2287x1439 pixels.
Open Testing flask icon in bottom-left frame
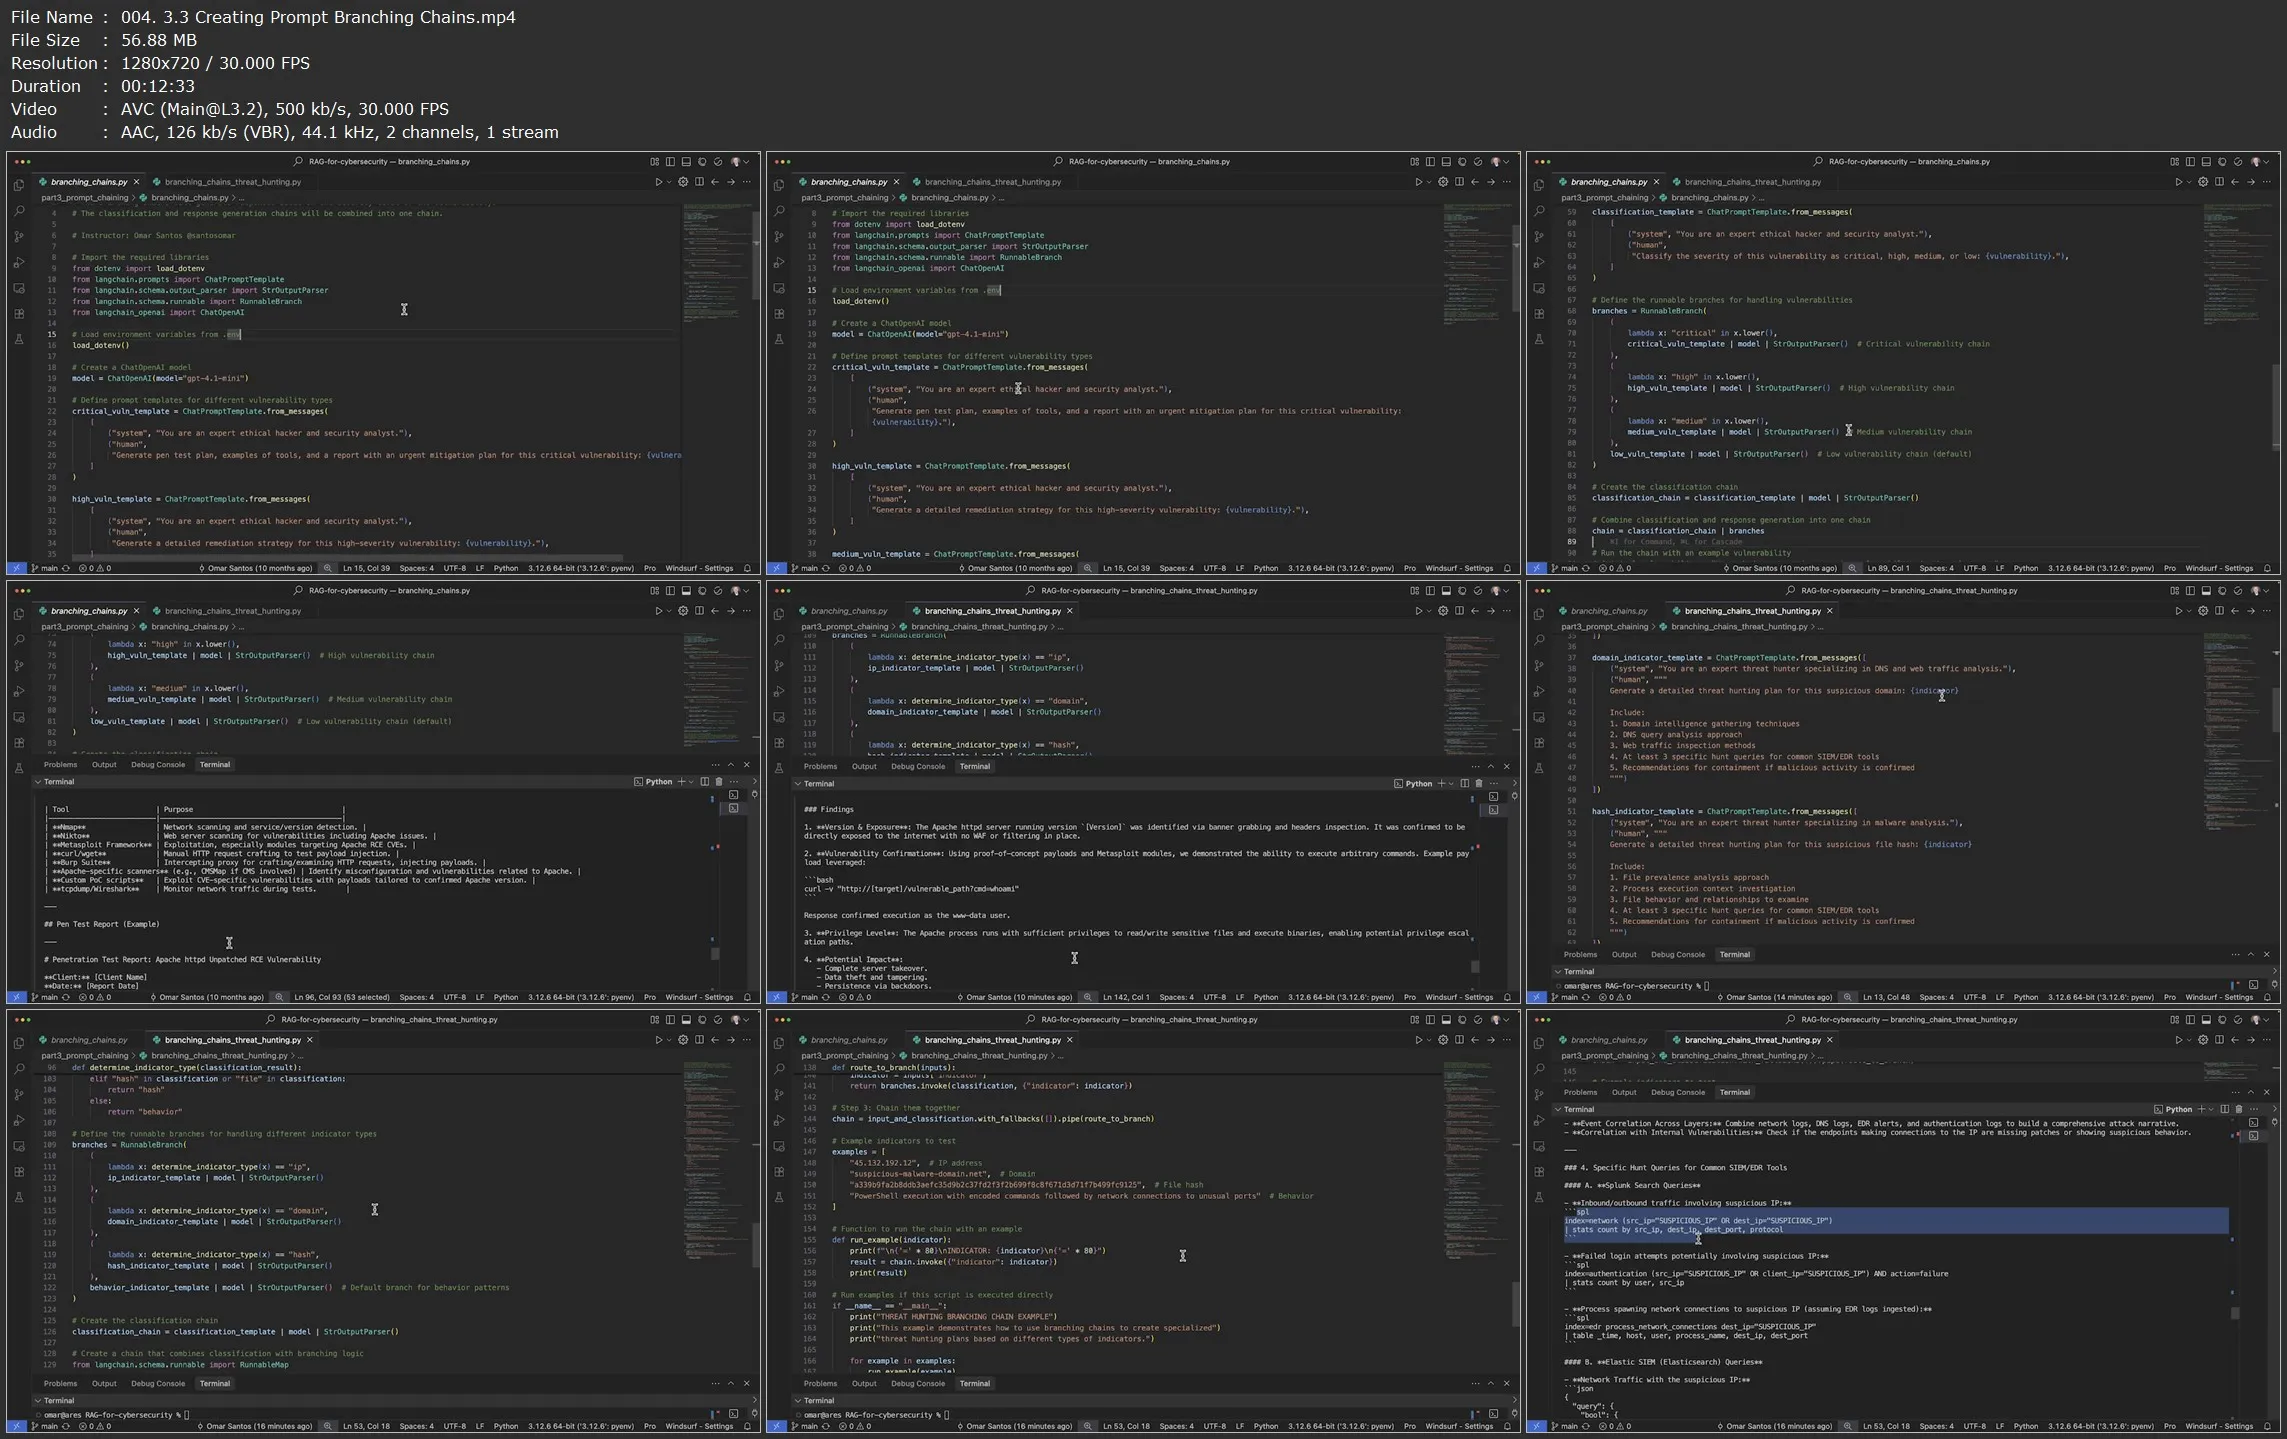(19, 1197)
